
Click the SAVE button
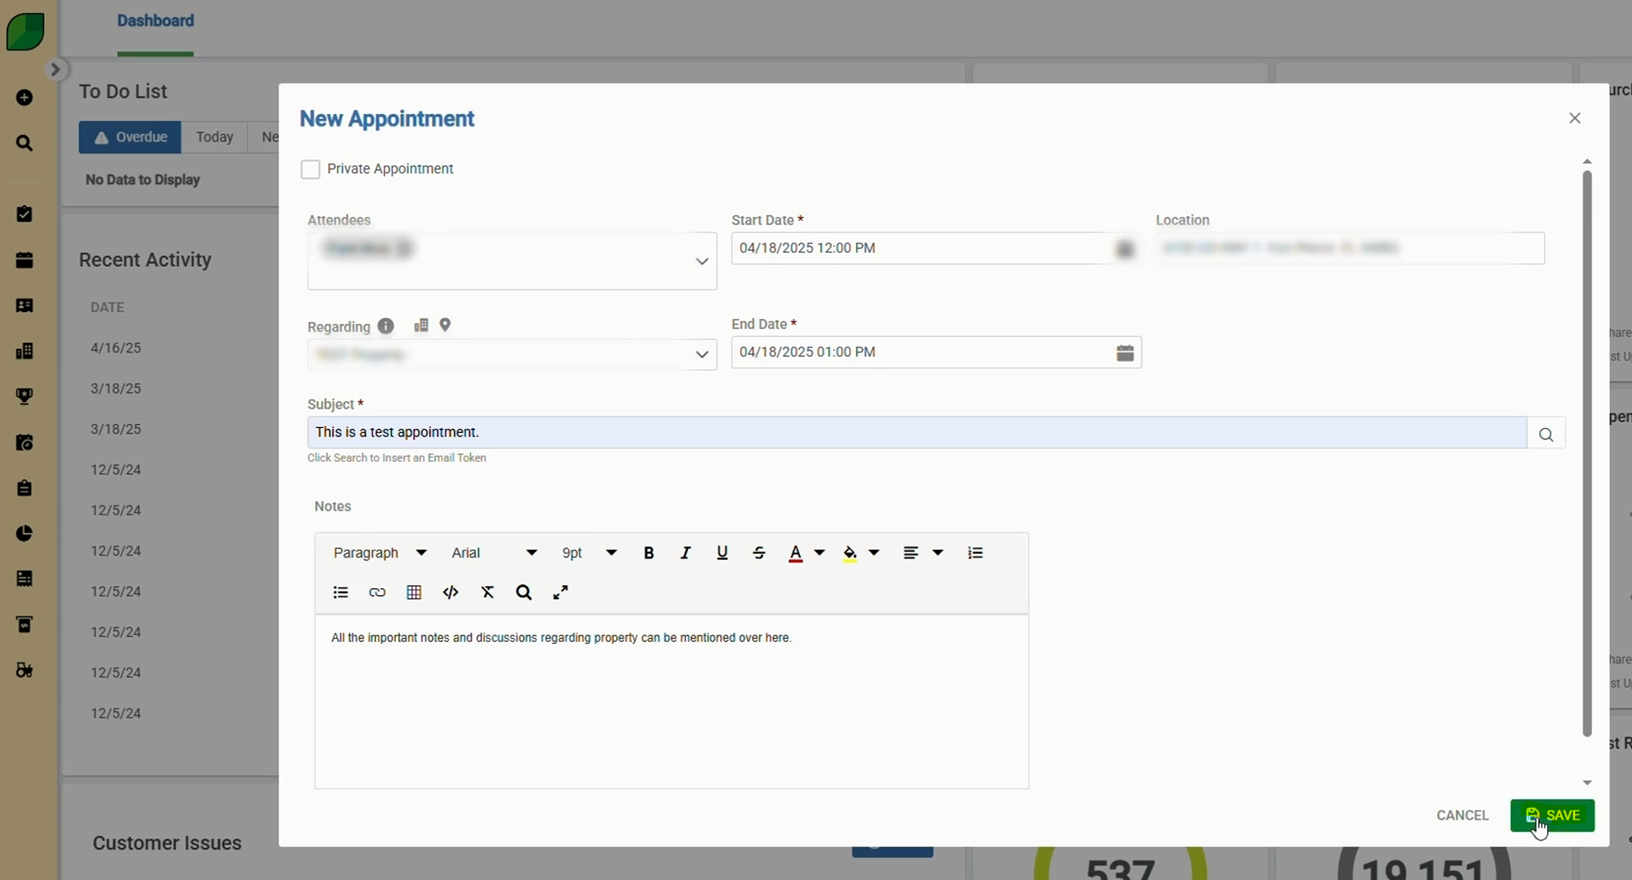pos(1552,815)
